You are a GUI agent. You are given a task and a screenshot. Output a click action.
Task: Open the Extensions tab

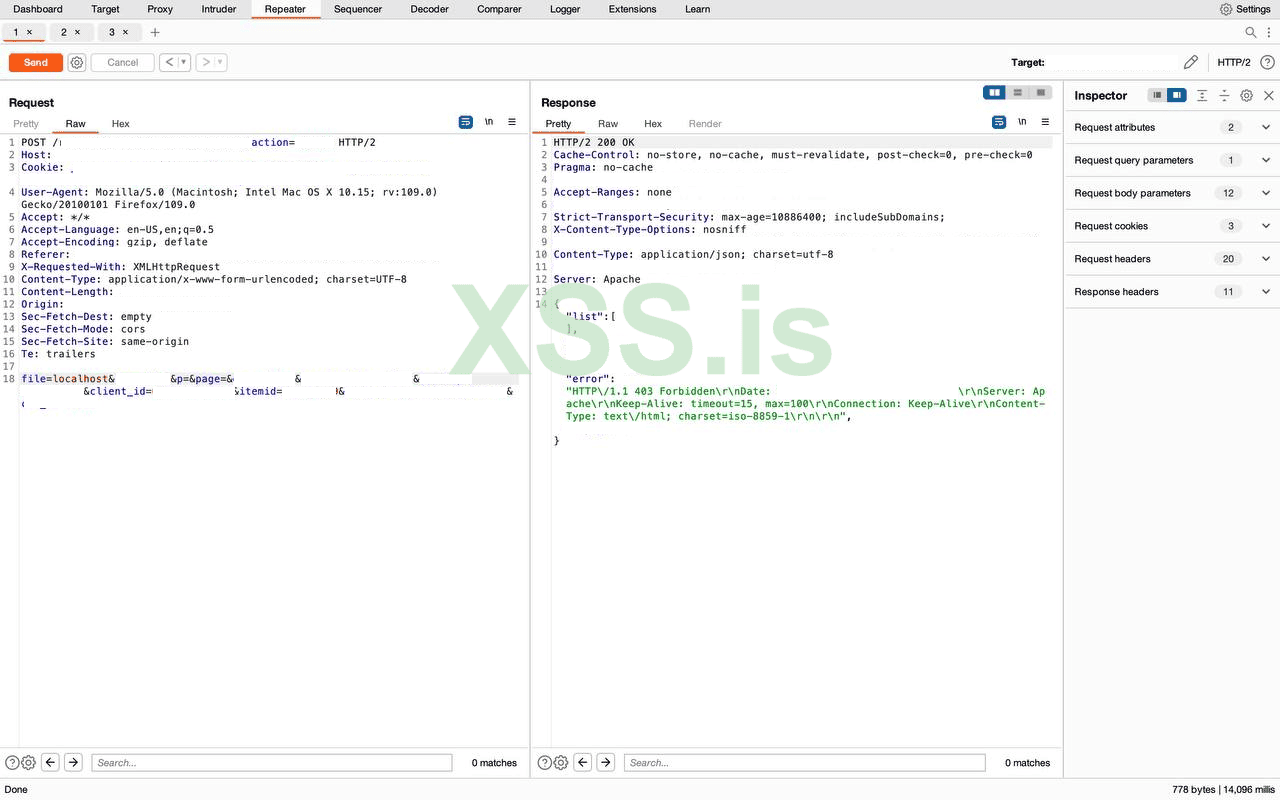[x=633, y=9]
